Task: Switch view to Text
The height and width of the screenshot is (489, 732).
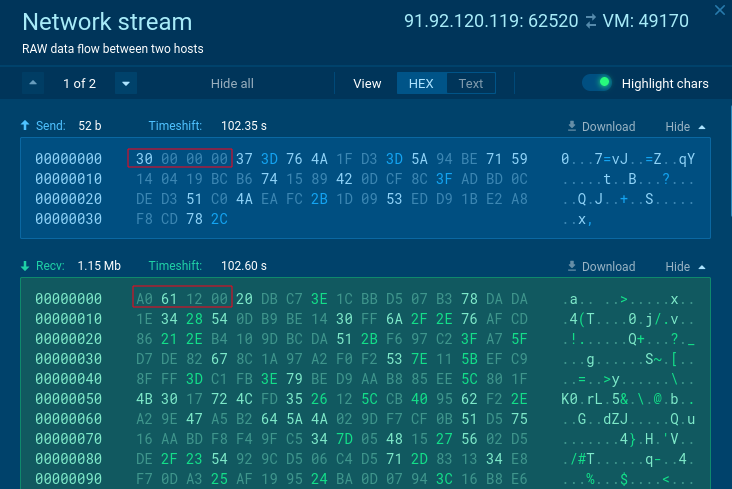Action: (x=471, y=83)
